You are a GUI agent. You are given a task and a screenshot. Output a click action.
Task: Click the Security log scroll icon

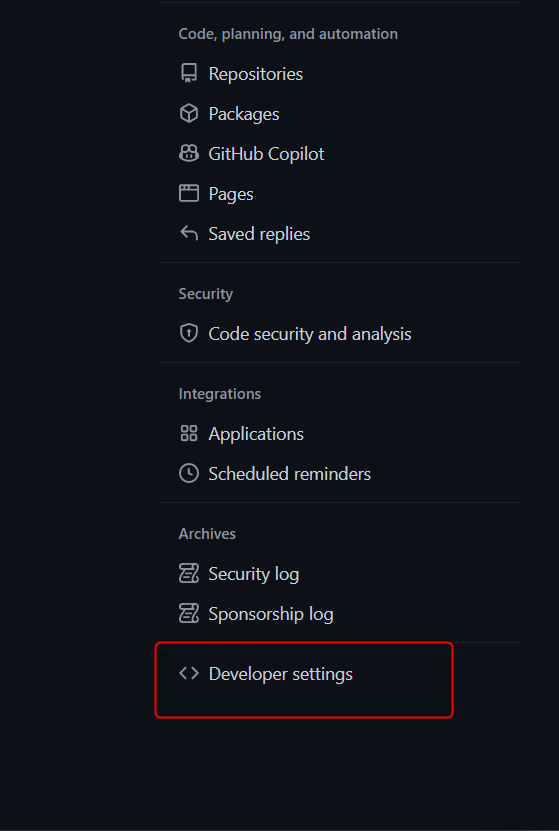coord(189,573)
